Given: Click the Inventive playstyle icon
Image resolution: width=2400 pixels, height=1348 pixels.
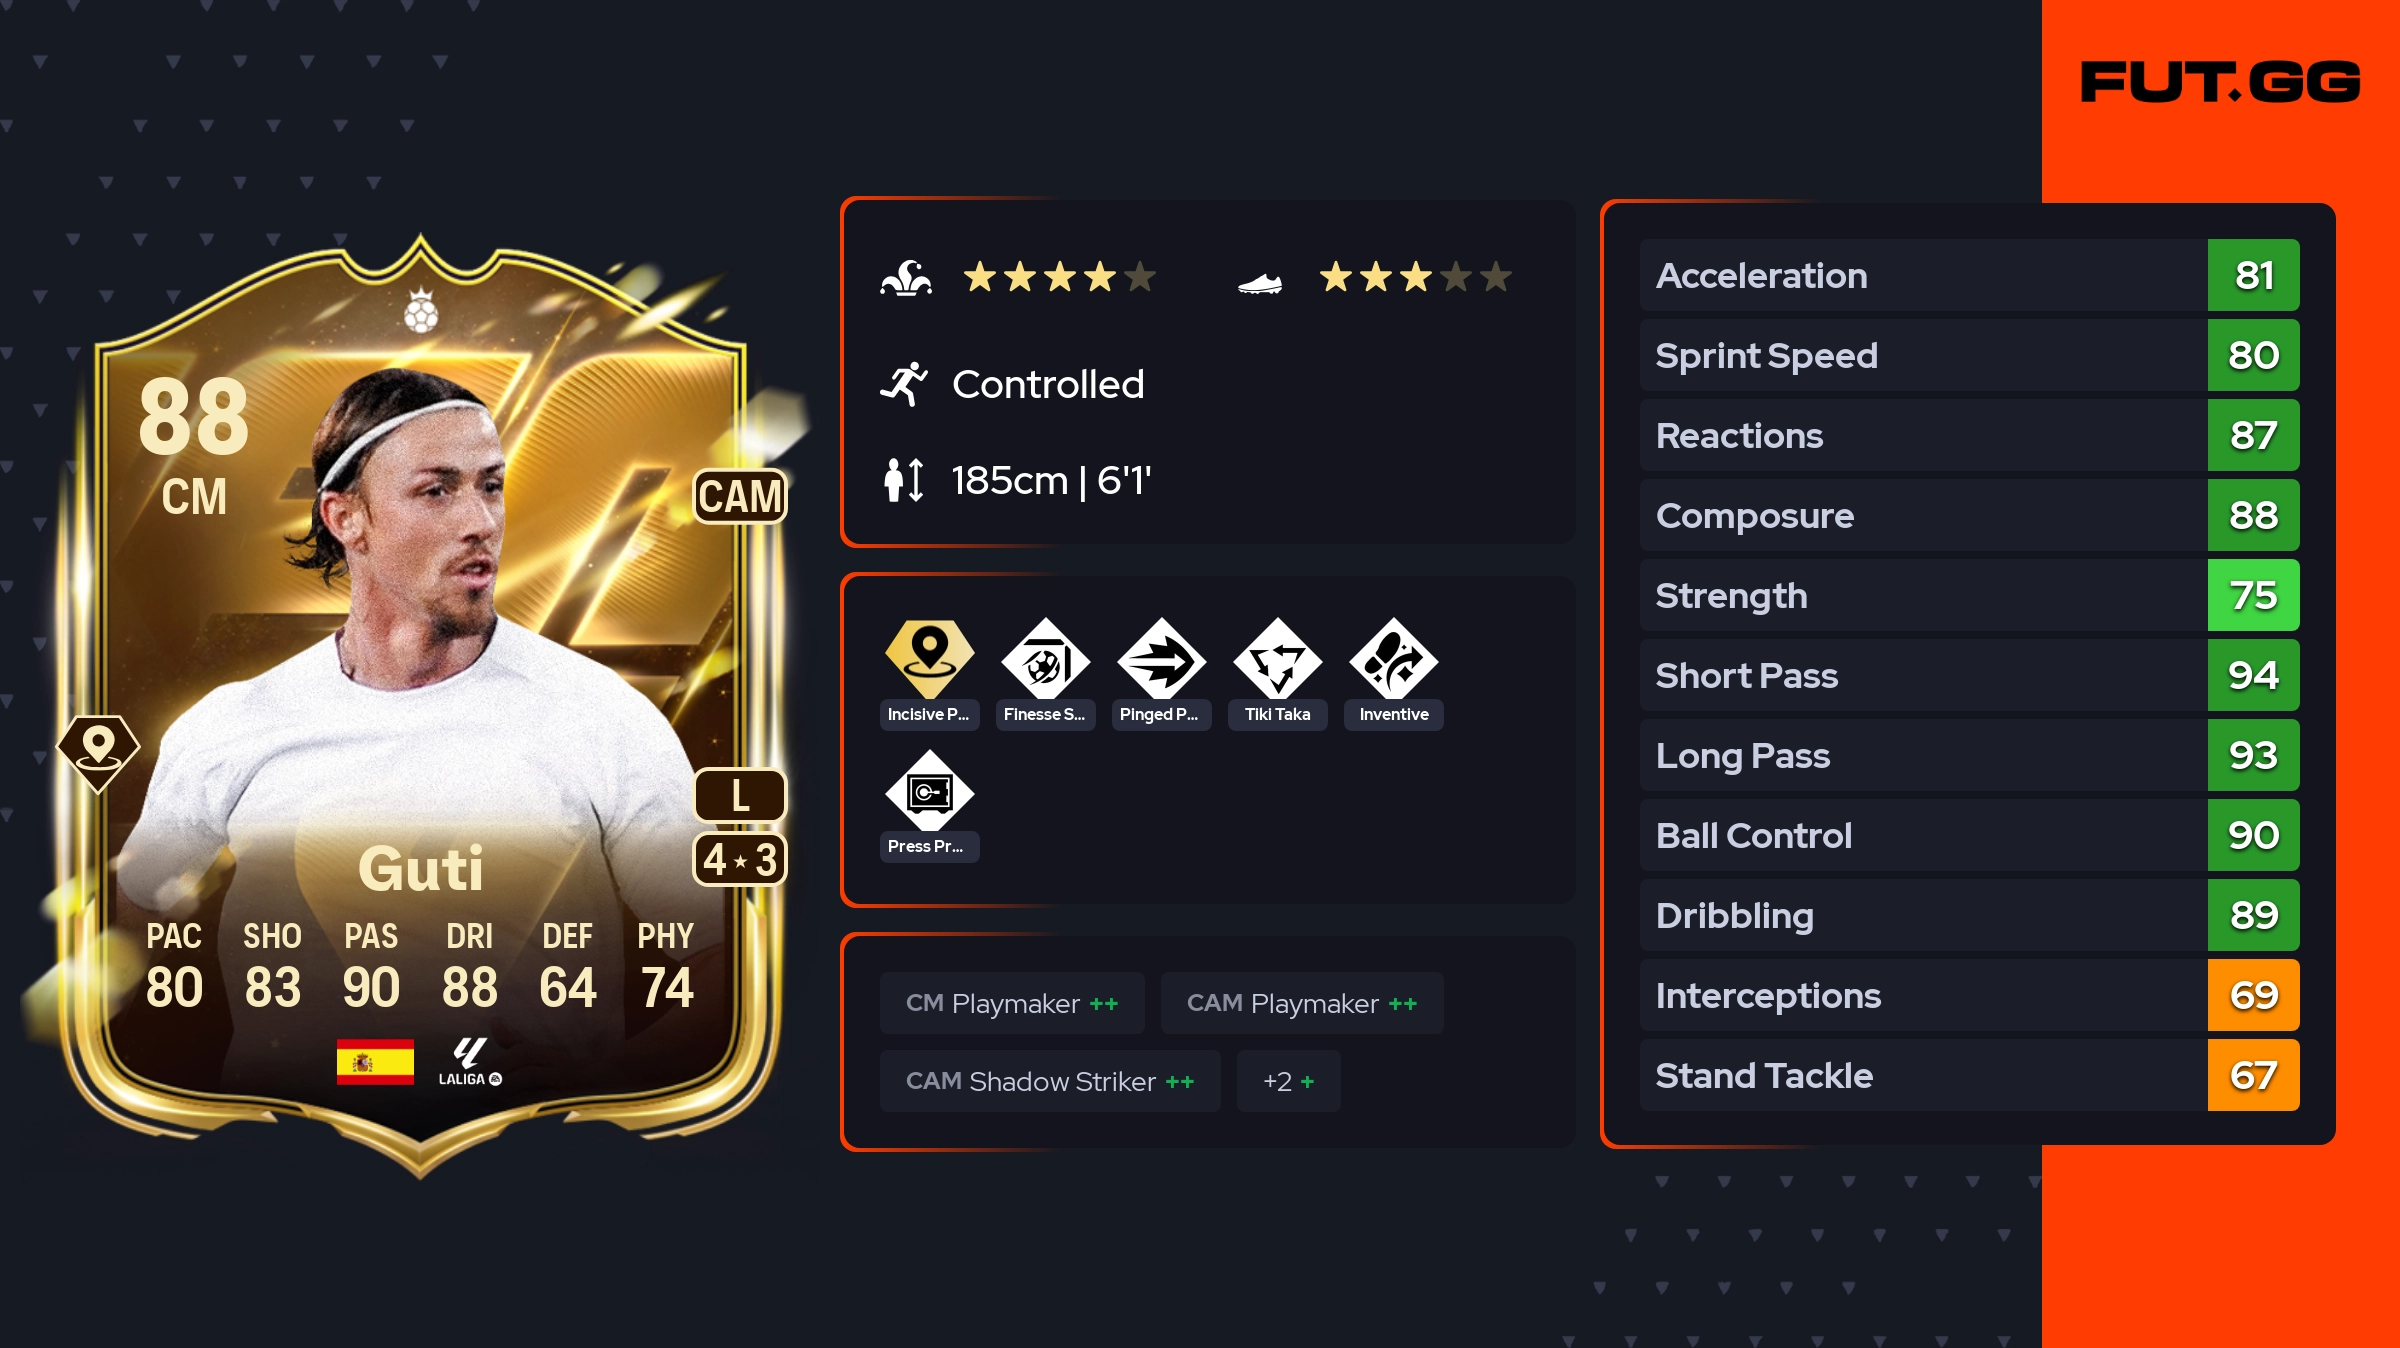Looking at the screenshot, I should pyautogui.click(x=1393, y=658).
